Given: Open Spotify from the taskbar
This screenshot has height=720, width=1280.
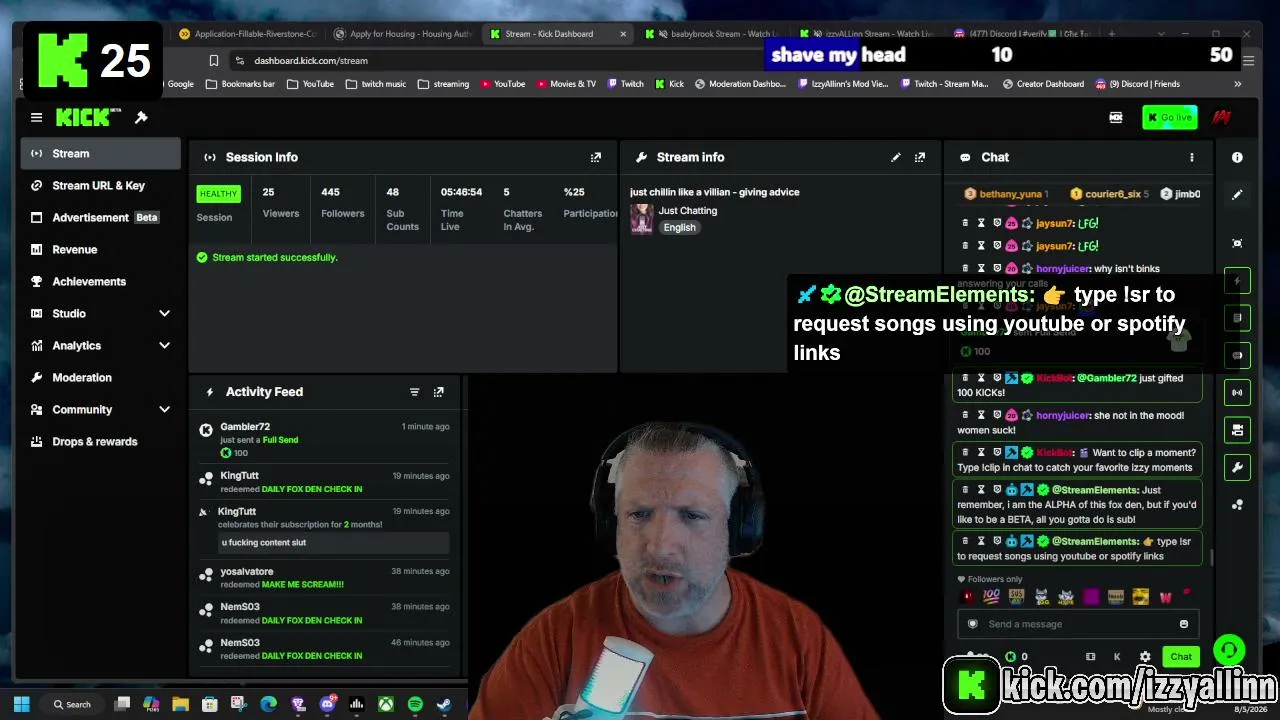Looking at the screenshot, I should point(414,704).
